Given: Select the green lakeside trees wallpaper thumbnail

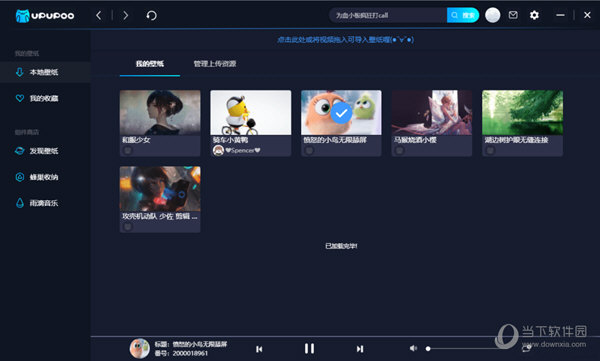Looking at the screenshot, I should (522, 112).
